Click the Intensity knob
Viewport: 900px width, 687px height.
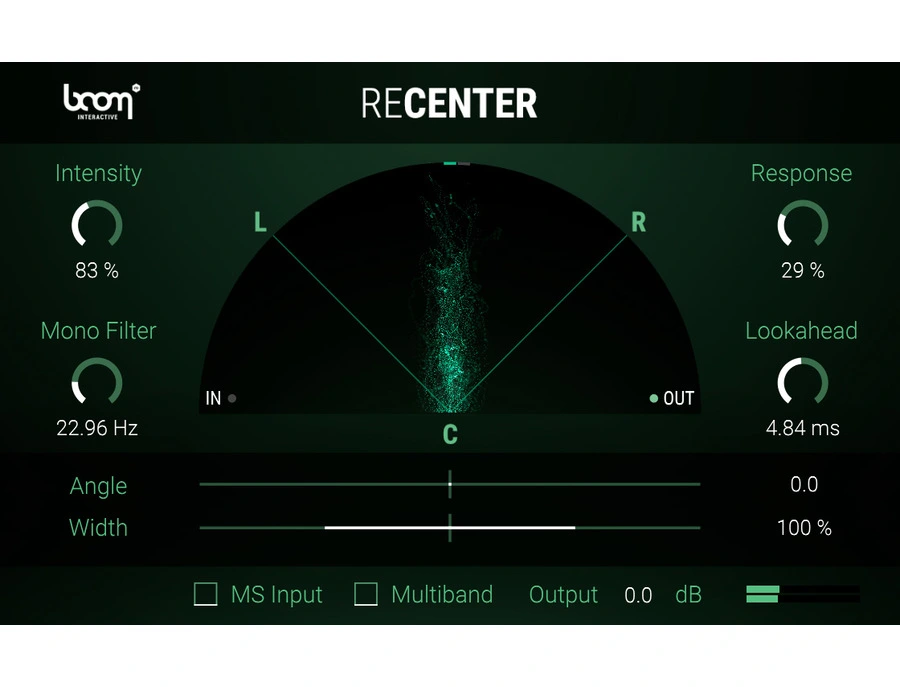coord(97,224)
